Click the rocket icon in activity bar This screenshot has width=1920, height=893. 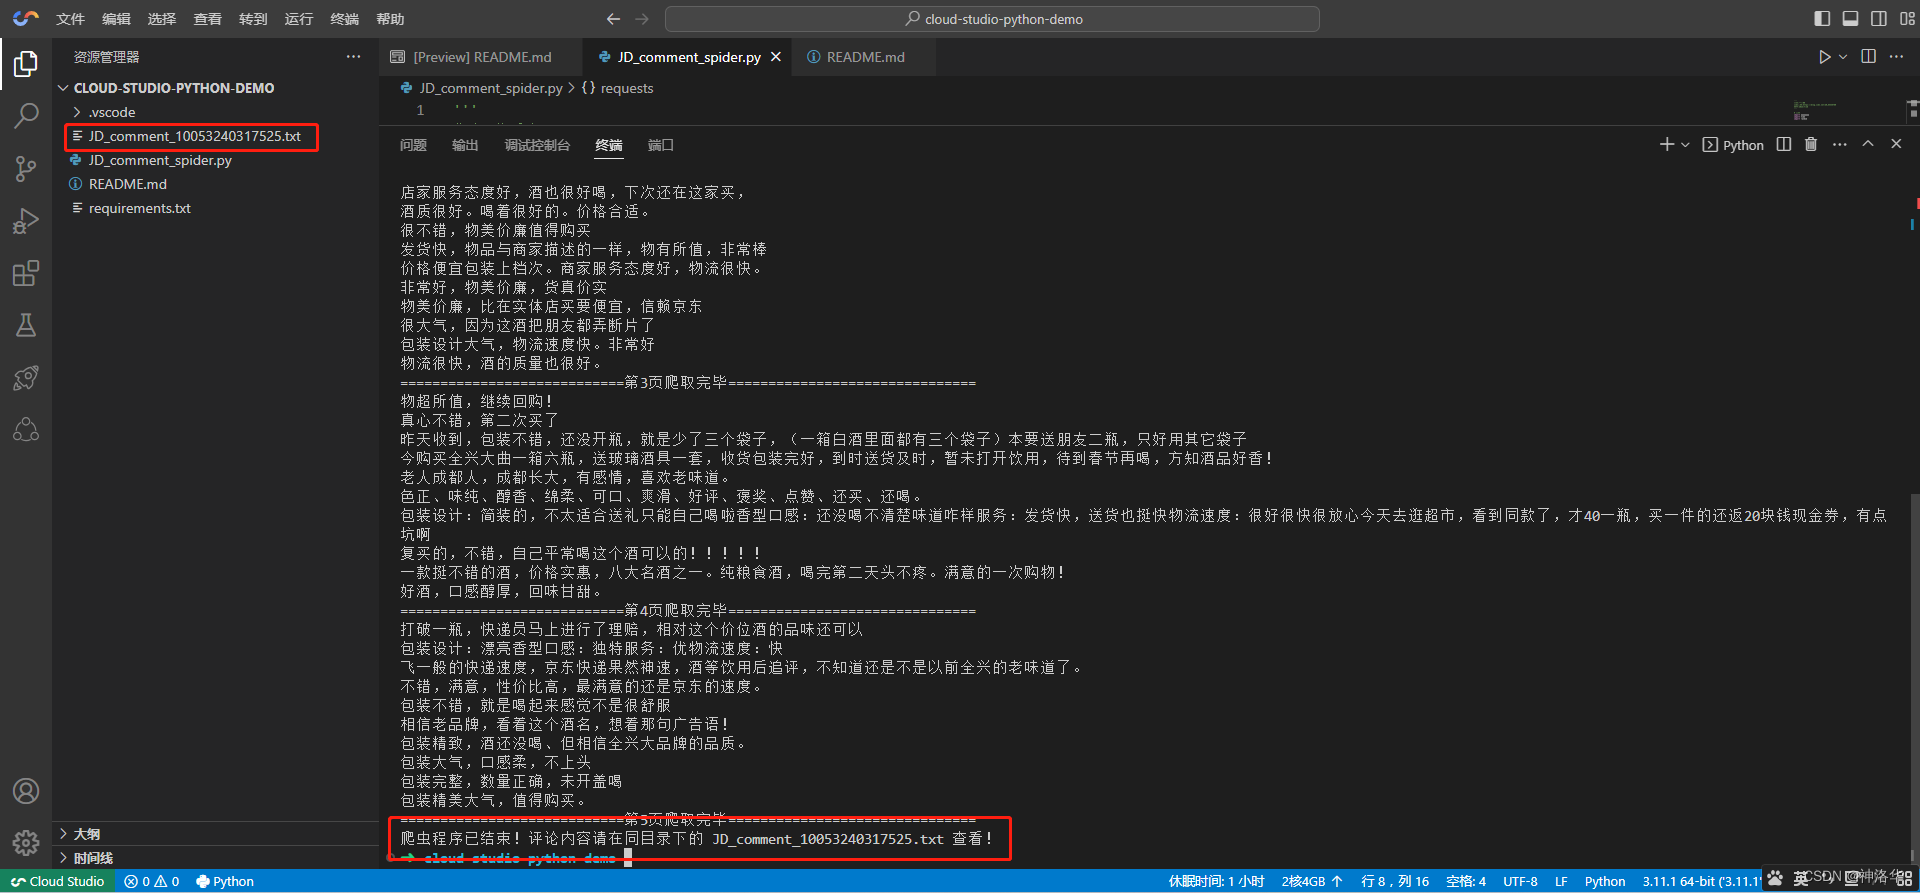(x=26, y=377)
